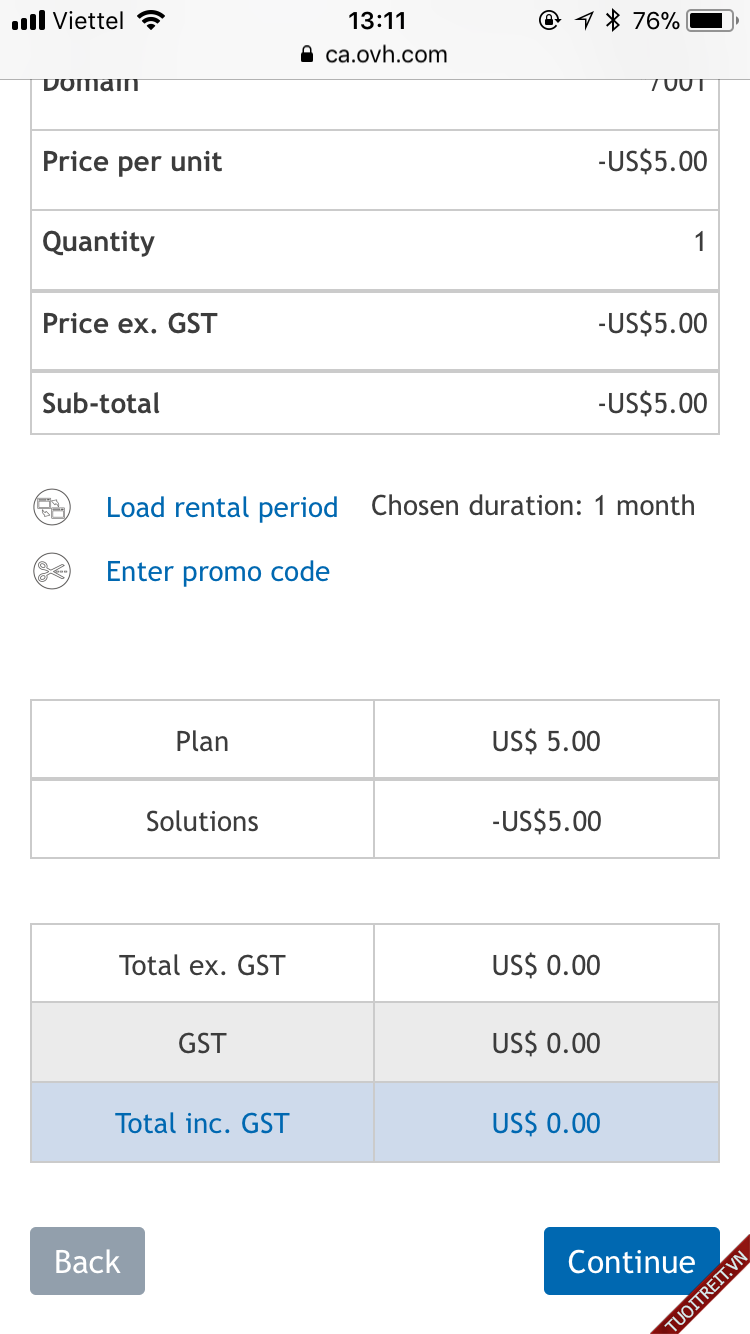Image resolution: width=750 pixels, height=1334 pixels.
Task: Click the rental period icon
Action: [x=52, y=508]
